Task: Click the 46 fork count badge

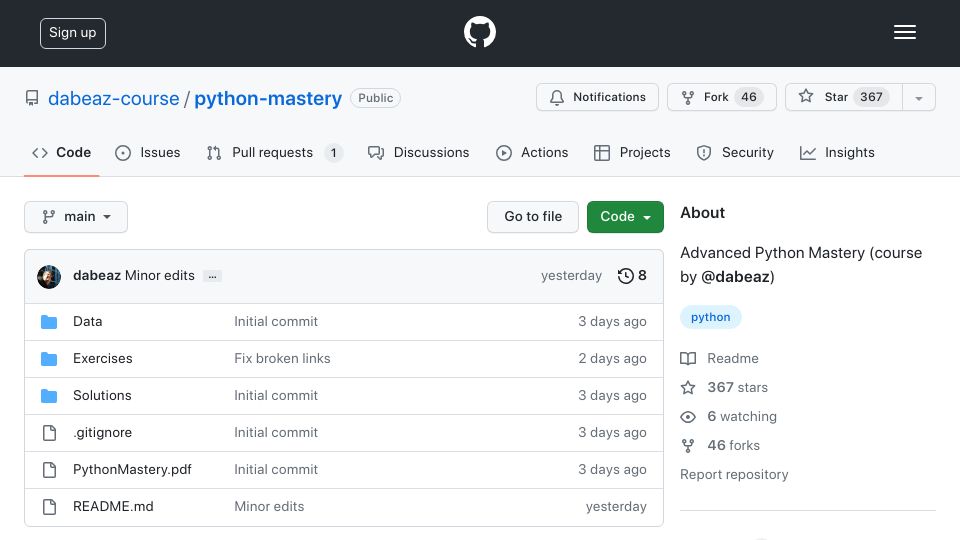Action: pos(749,97)
